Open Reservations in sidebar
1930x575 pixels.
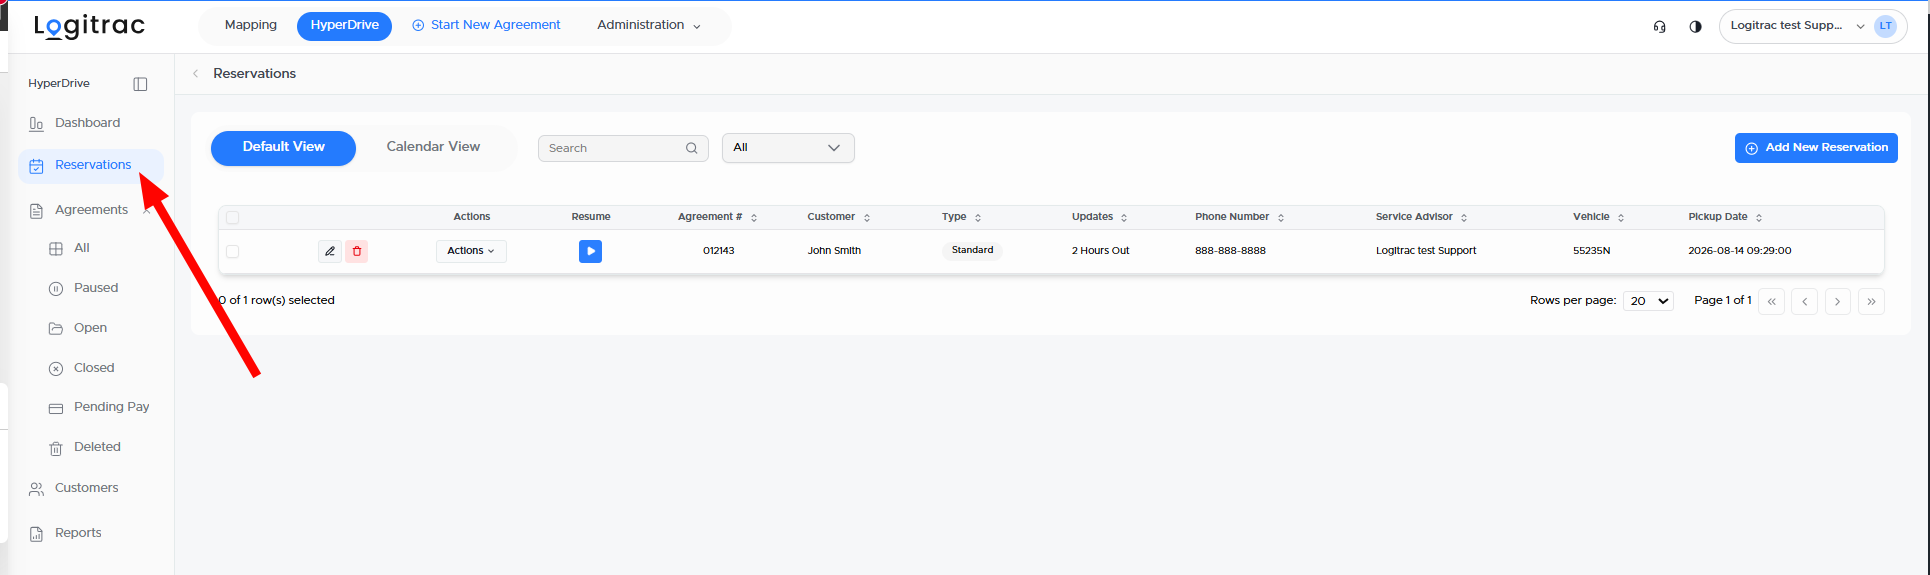tap(91, 165)
